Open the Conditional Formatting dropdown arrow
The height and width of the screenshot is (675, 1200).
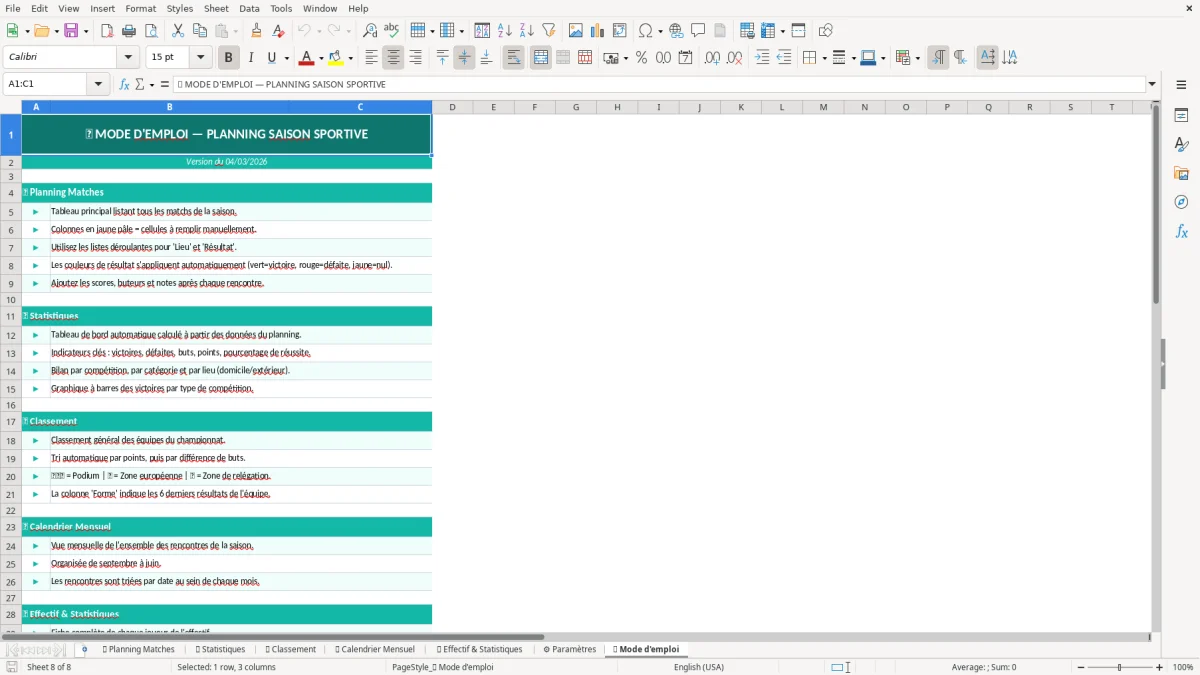917,58
